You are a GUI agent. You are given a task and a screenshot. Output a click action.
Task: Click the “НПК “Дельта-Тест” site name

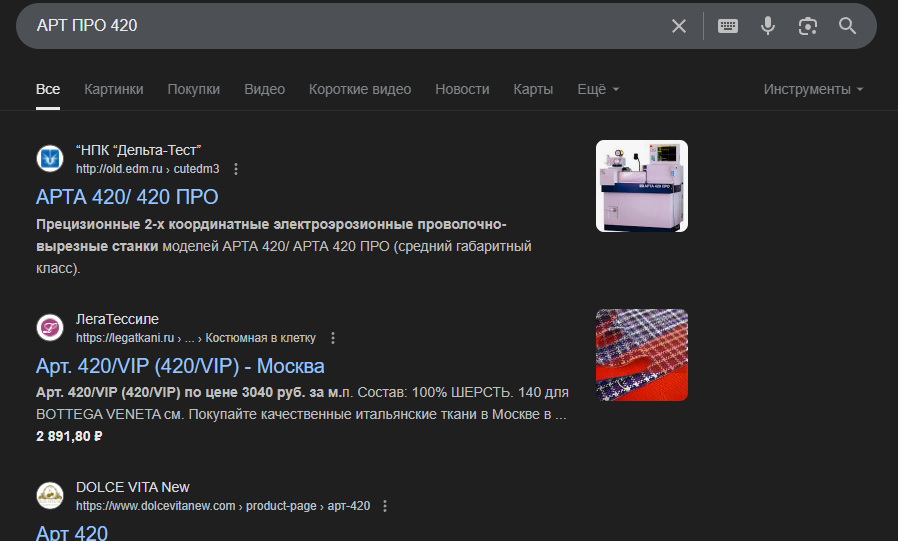click(x=139, y=150)
